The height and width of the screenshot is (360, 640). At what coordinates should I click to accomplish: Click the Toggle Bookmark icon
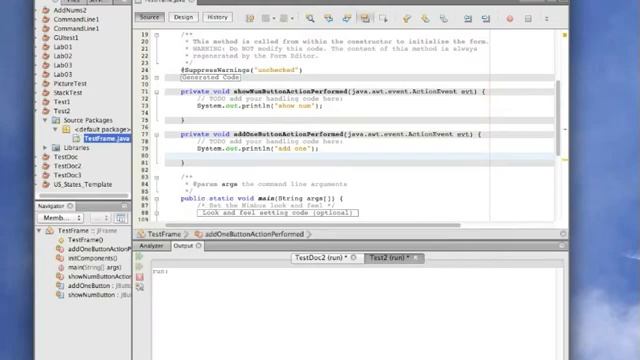click(444, 18)
